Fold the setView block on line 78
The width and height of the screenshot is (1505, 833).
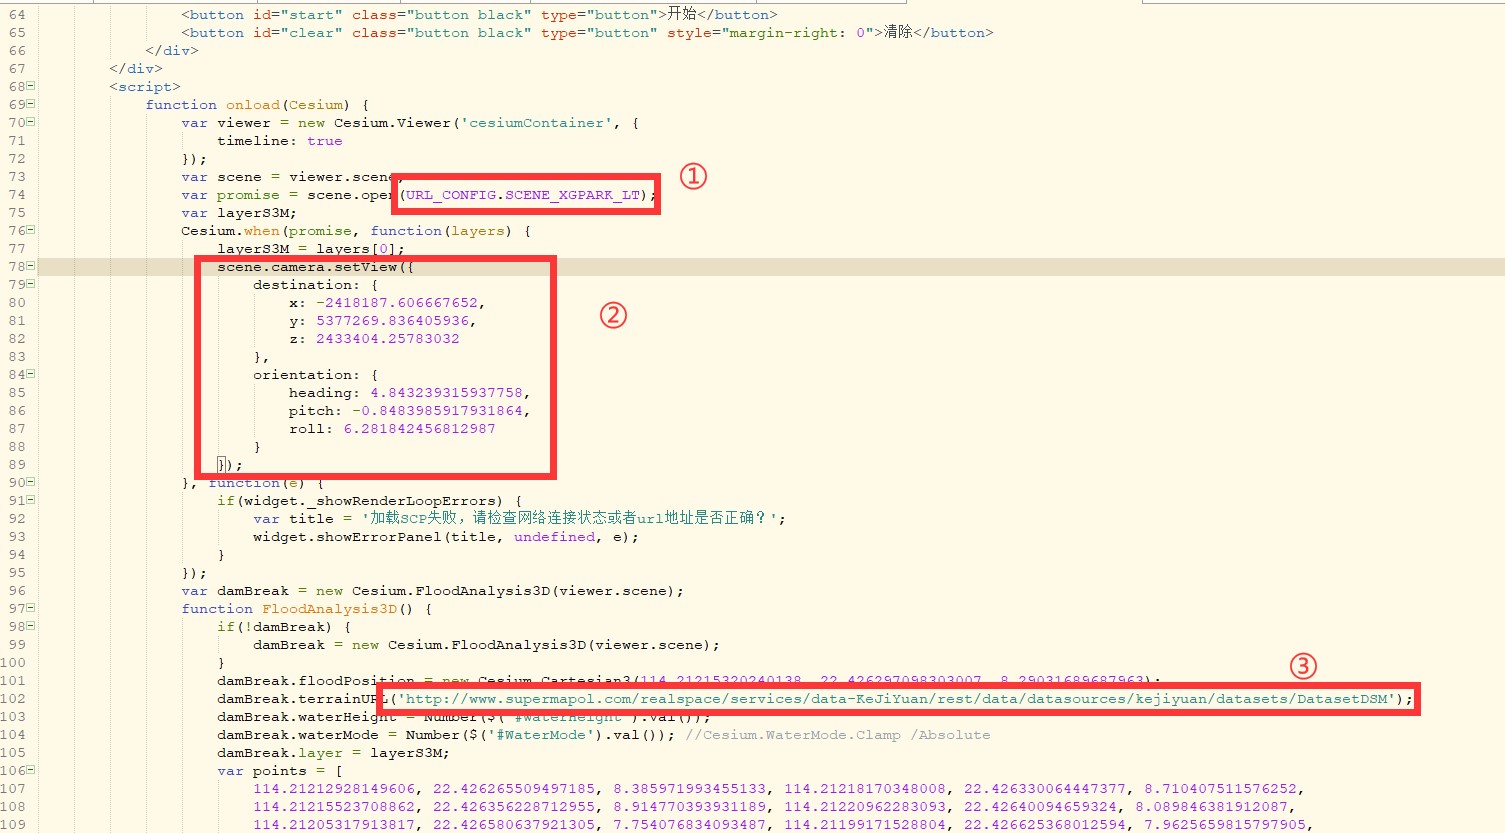point(31,266)
